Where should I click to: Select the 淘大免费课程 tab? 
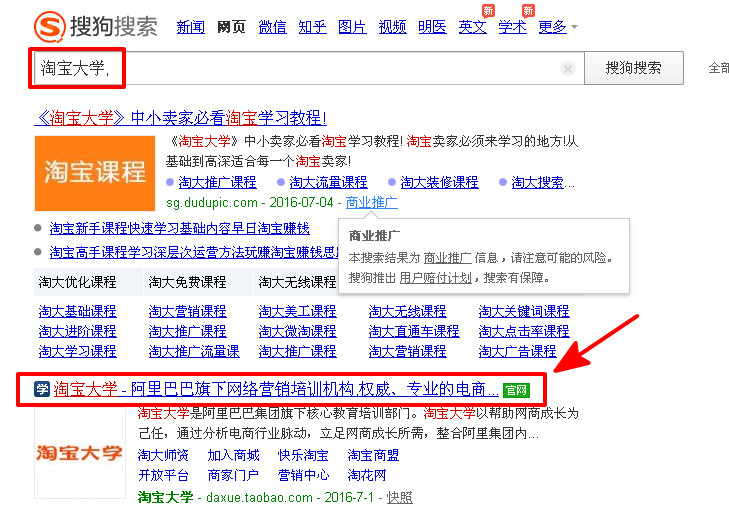pyautogui.click(x=198, y=282)
